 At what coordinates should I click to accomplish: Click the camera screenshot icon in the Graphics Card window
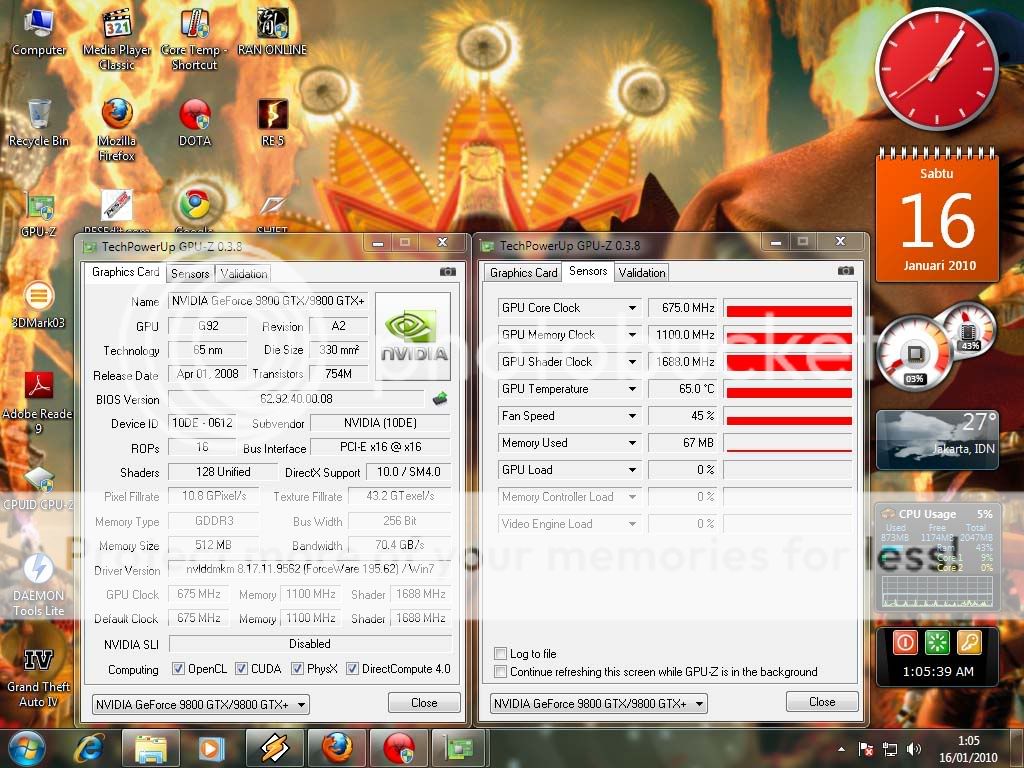447,272
